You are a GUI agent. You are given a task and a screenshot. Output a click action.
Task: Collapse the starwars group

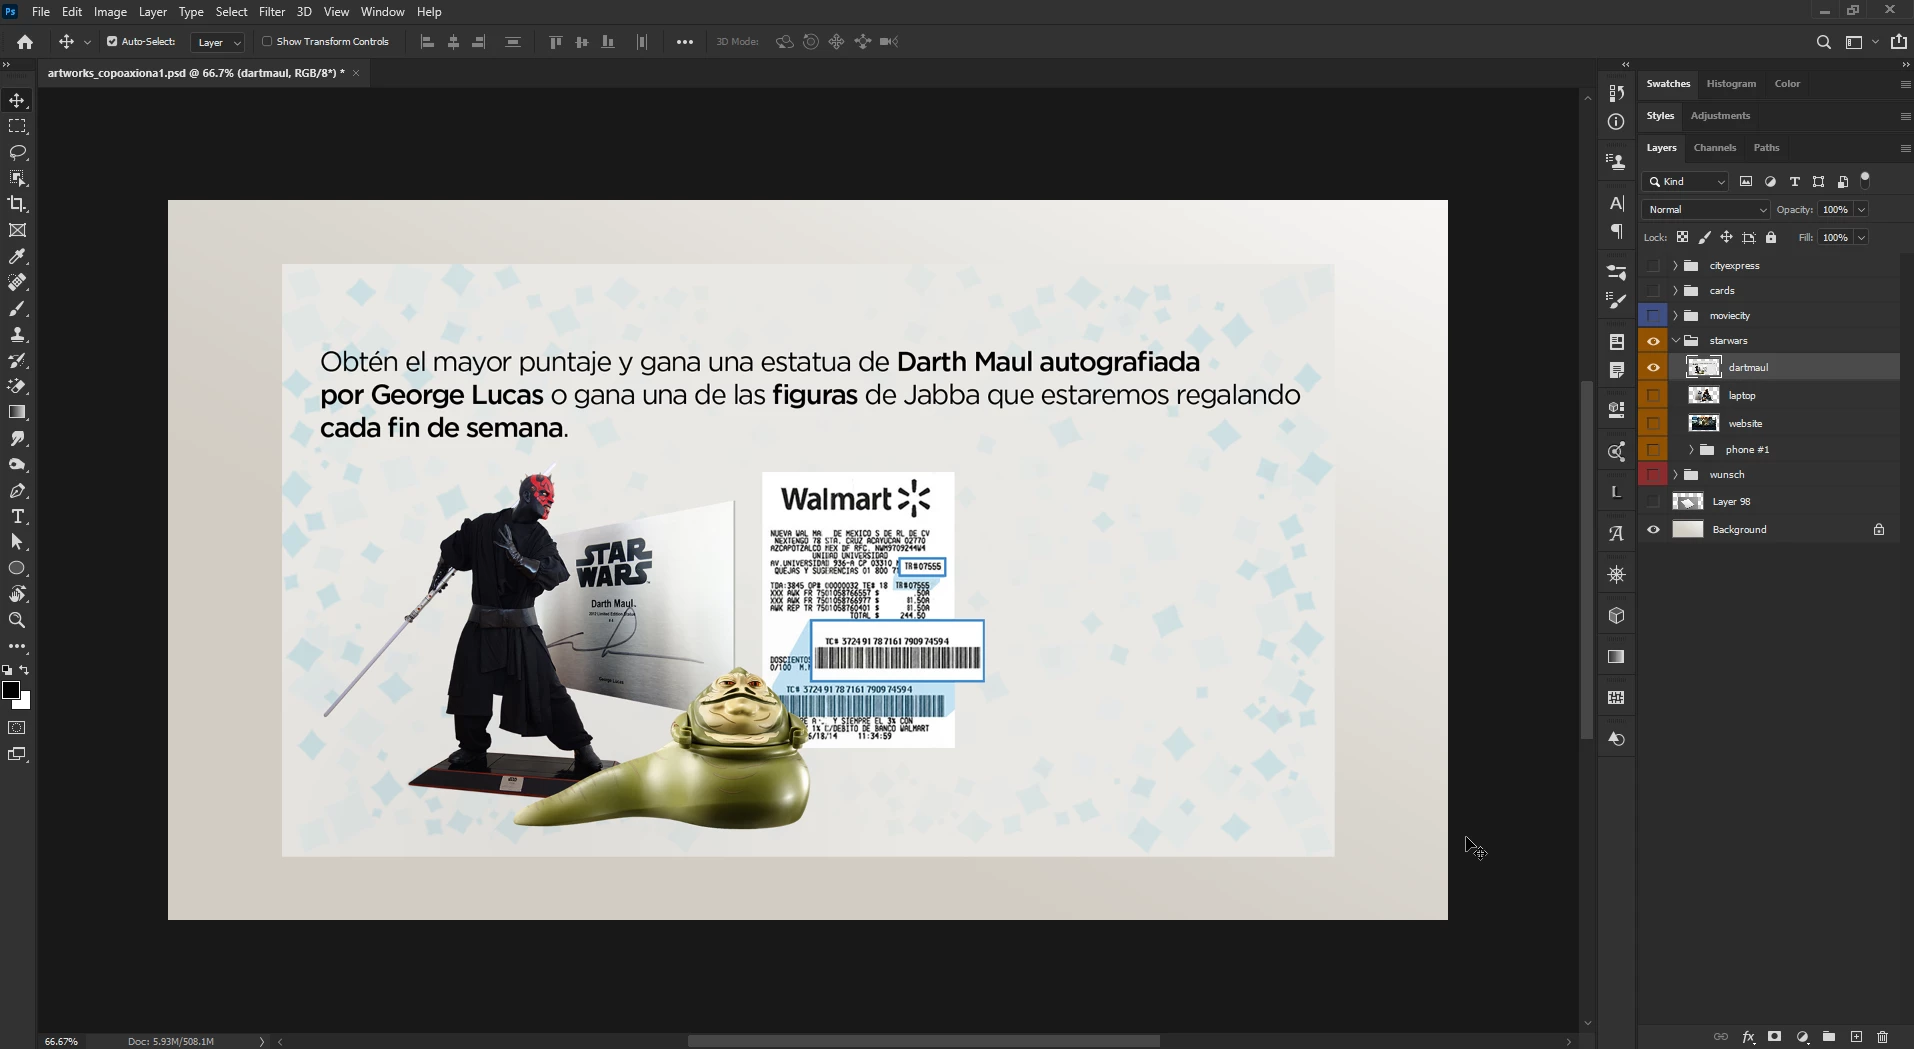pyautogui.click(x=1676, y=341)
